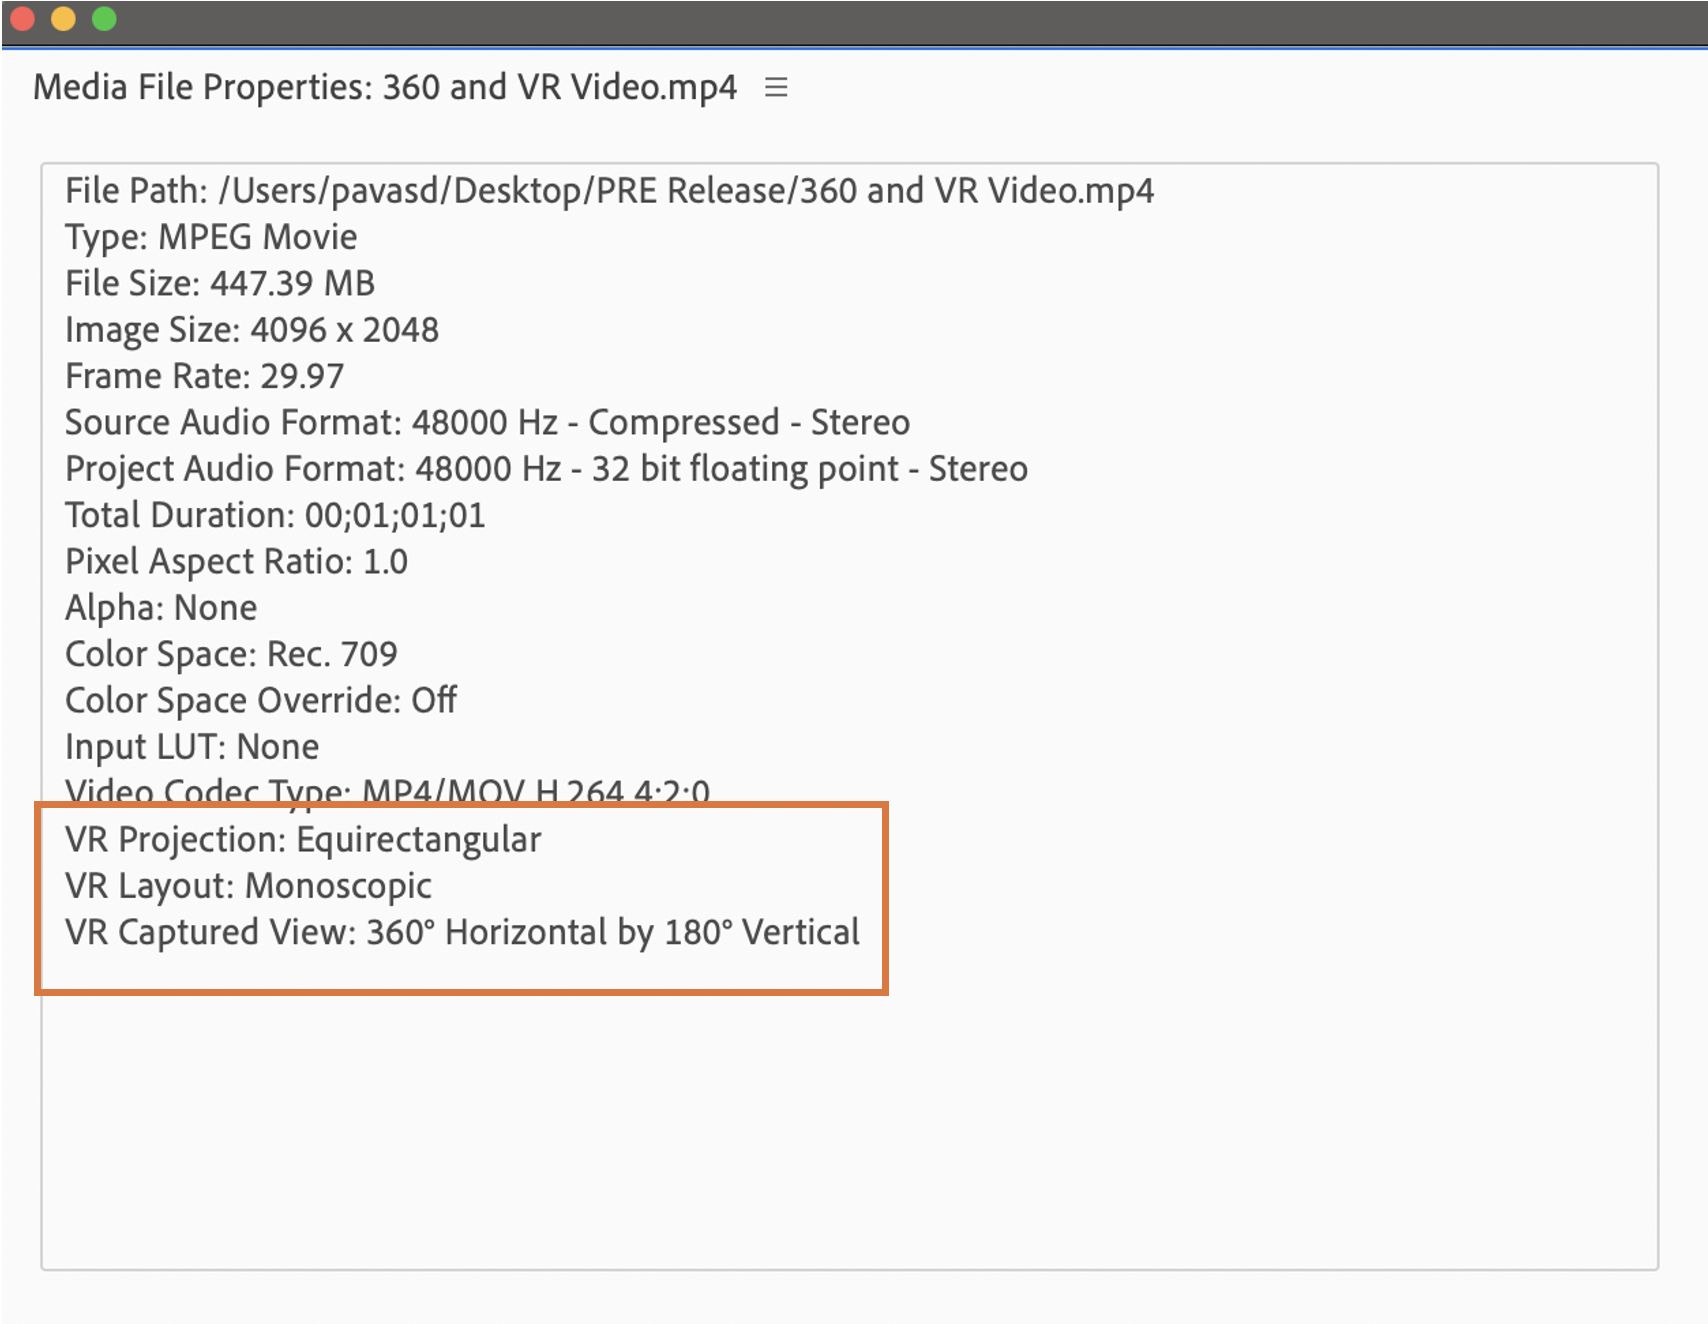Click the VR Layout: Monoscopic line
1708x1324 pixels.
click(248, 886)
